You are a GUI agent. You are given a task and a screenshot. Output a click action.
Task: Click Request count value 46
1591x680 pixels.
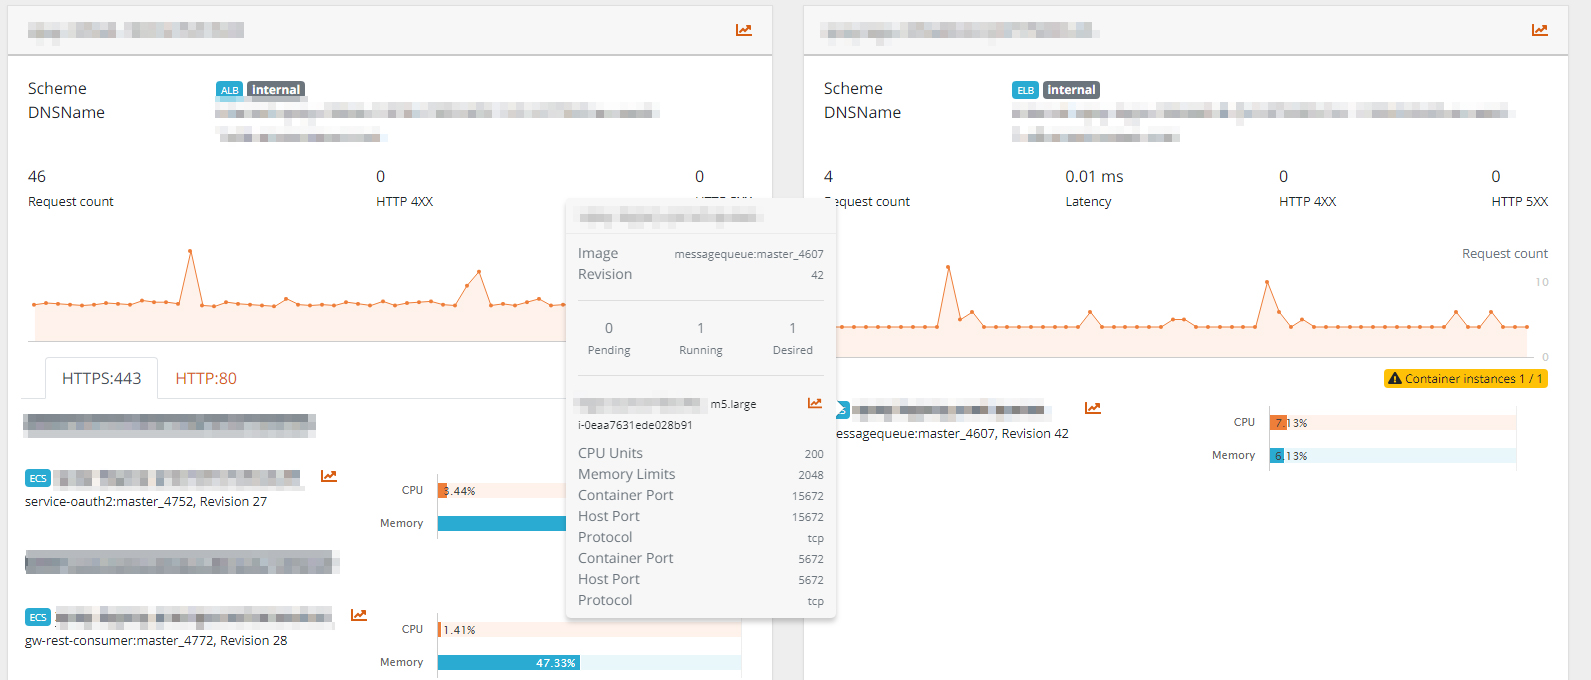37,177
